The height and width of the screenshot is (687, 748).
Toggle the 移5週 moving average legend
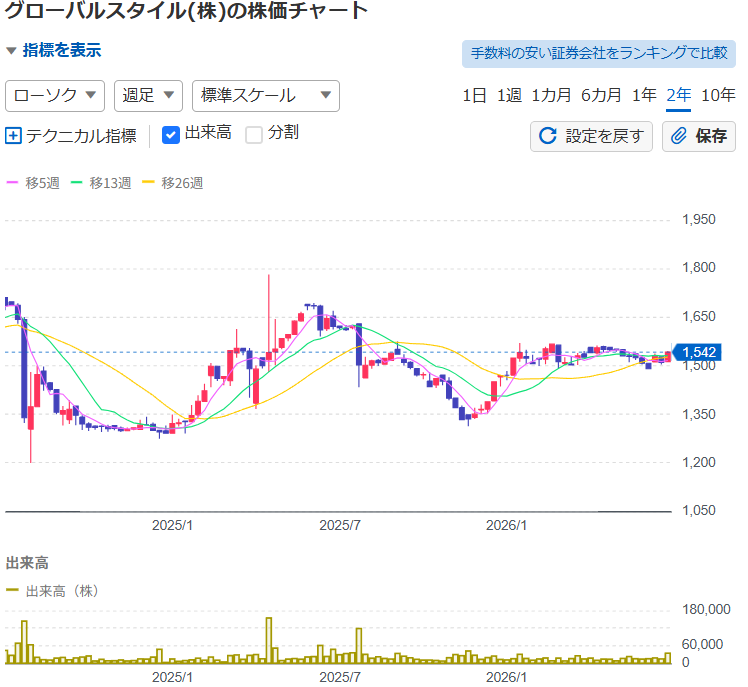click(33, 183)
